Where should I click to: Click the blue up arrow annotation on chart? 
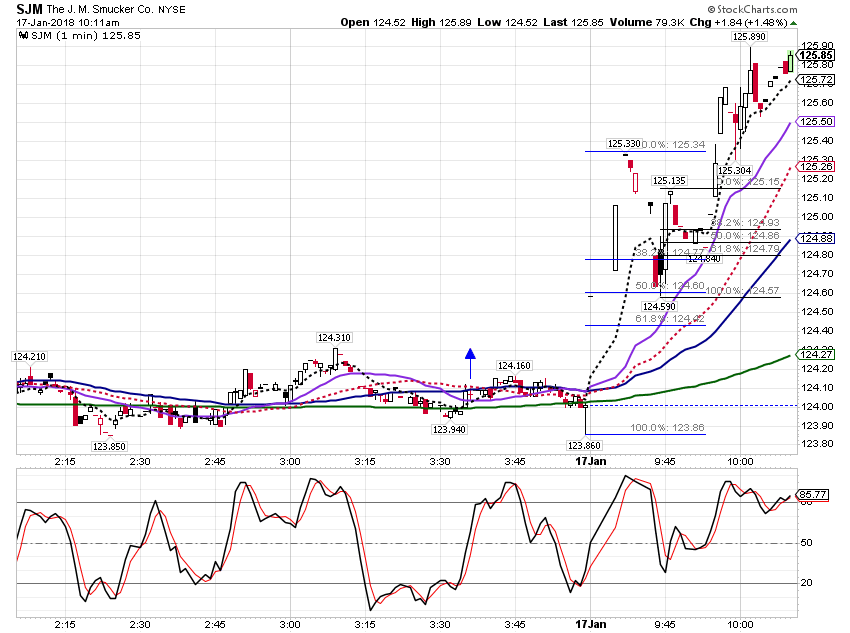pos(470,363)
